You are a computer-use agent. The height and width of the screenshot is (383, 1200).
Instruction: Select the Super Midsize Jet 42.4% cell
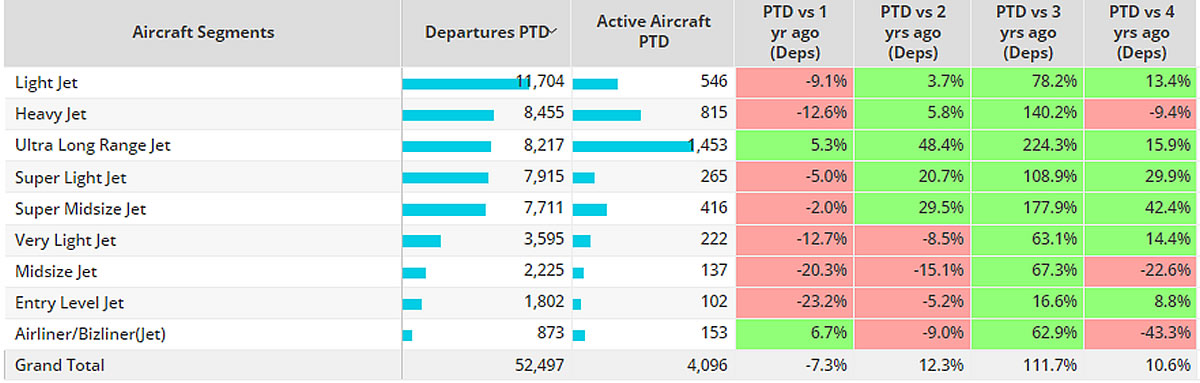pos(1142,208)
